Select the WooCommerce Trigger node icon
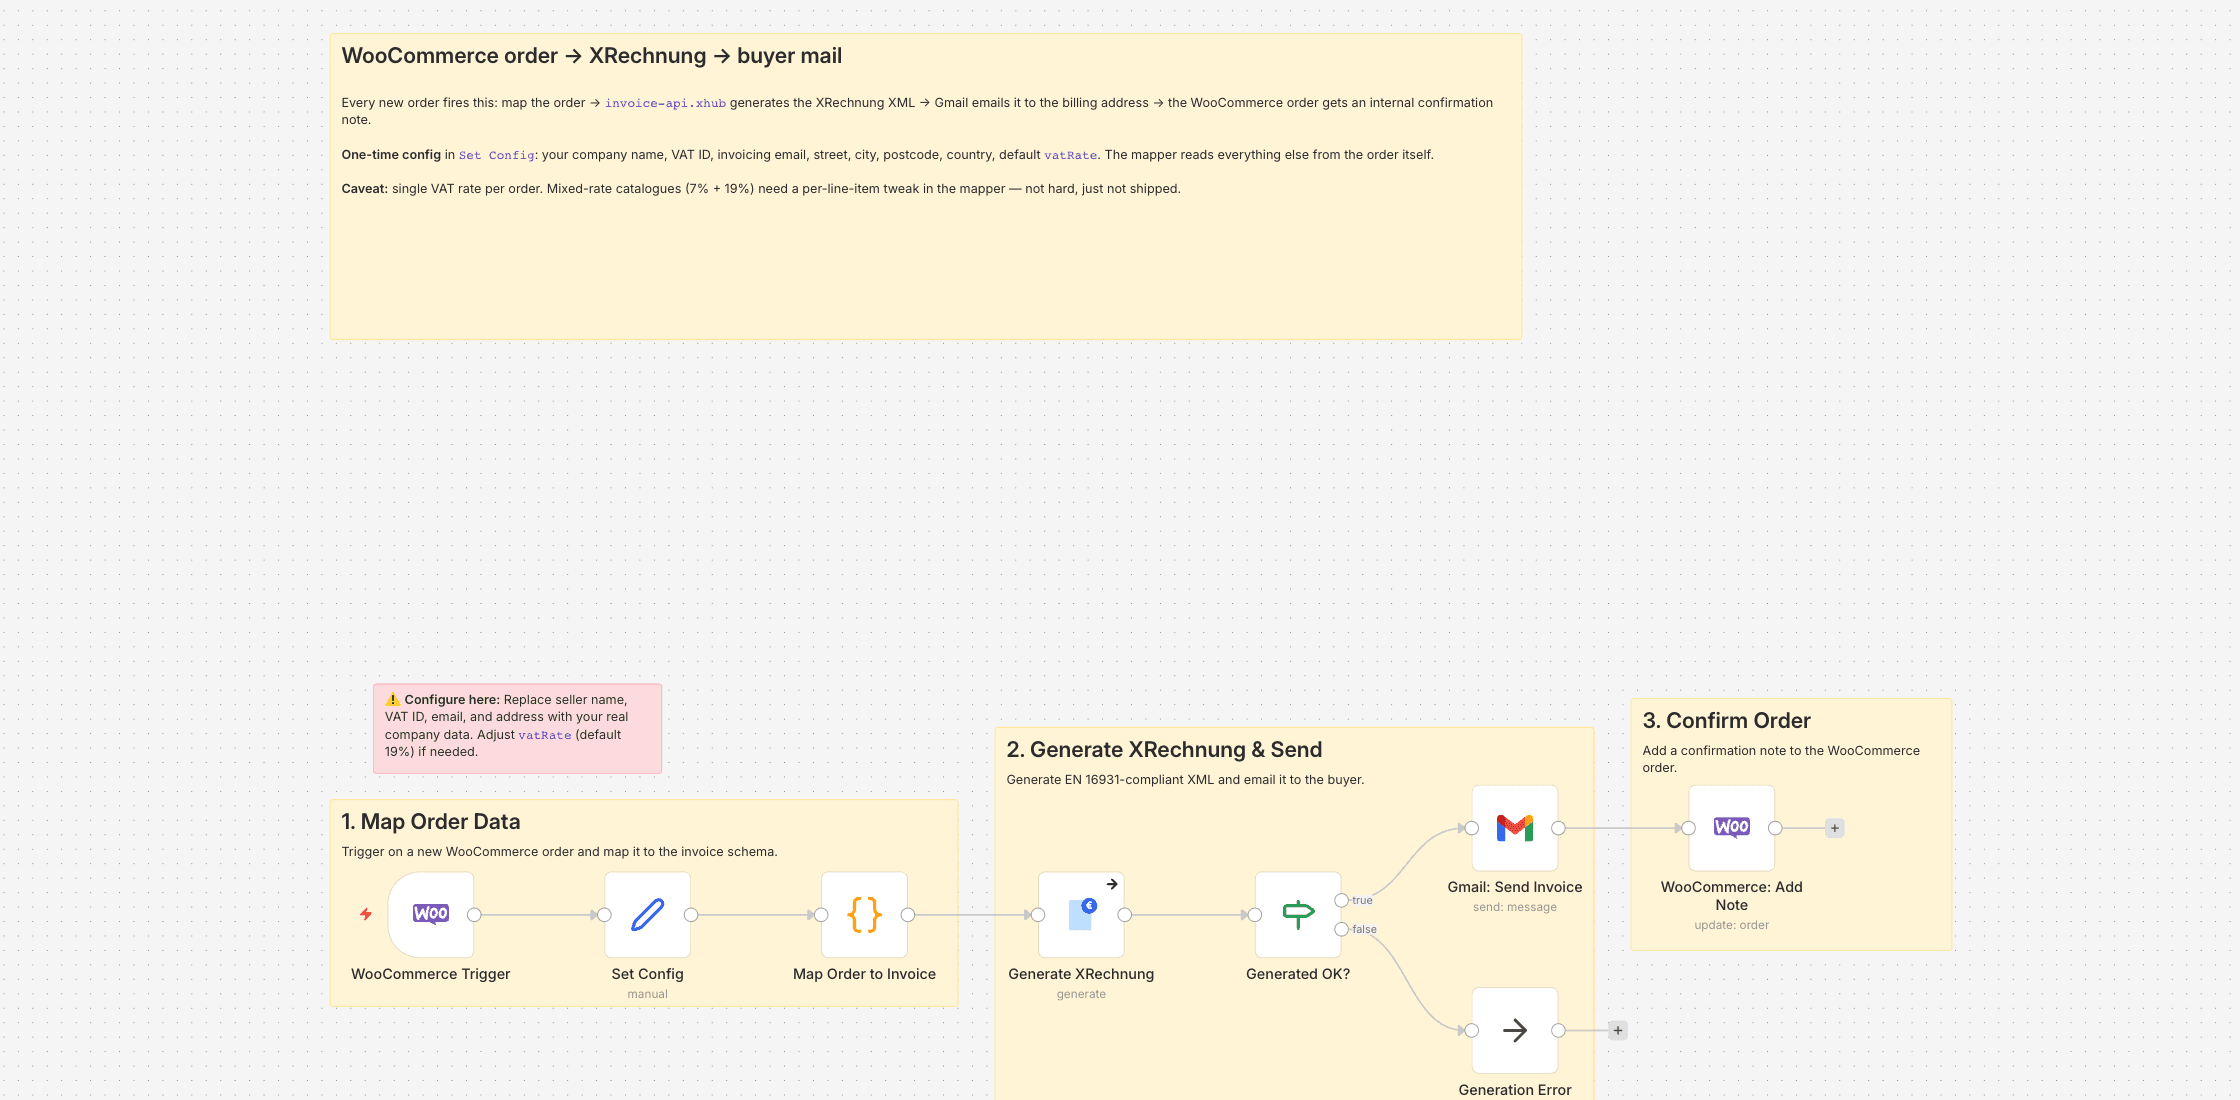This screenshot has height=1100, width=2240. click(x=431, y=914)
